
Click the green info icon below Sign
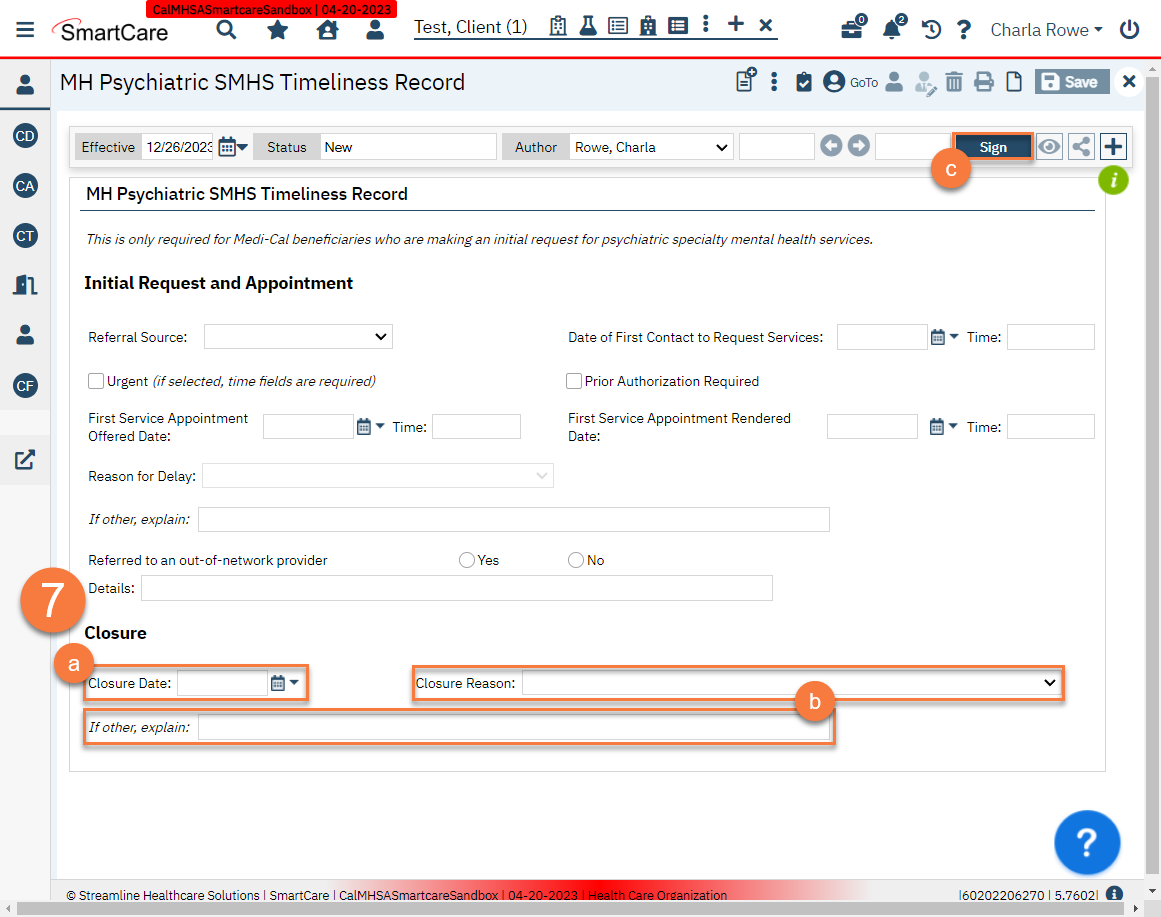tap(1113, 180)
